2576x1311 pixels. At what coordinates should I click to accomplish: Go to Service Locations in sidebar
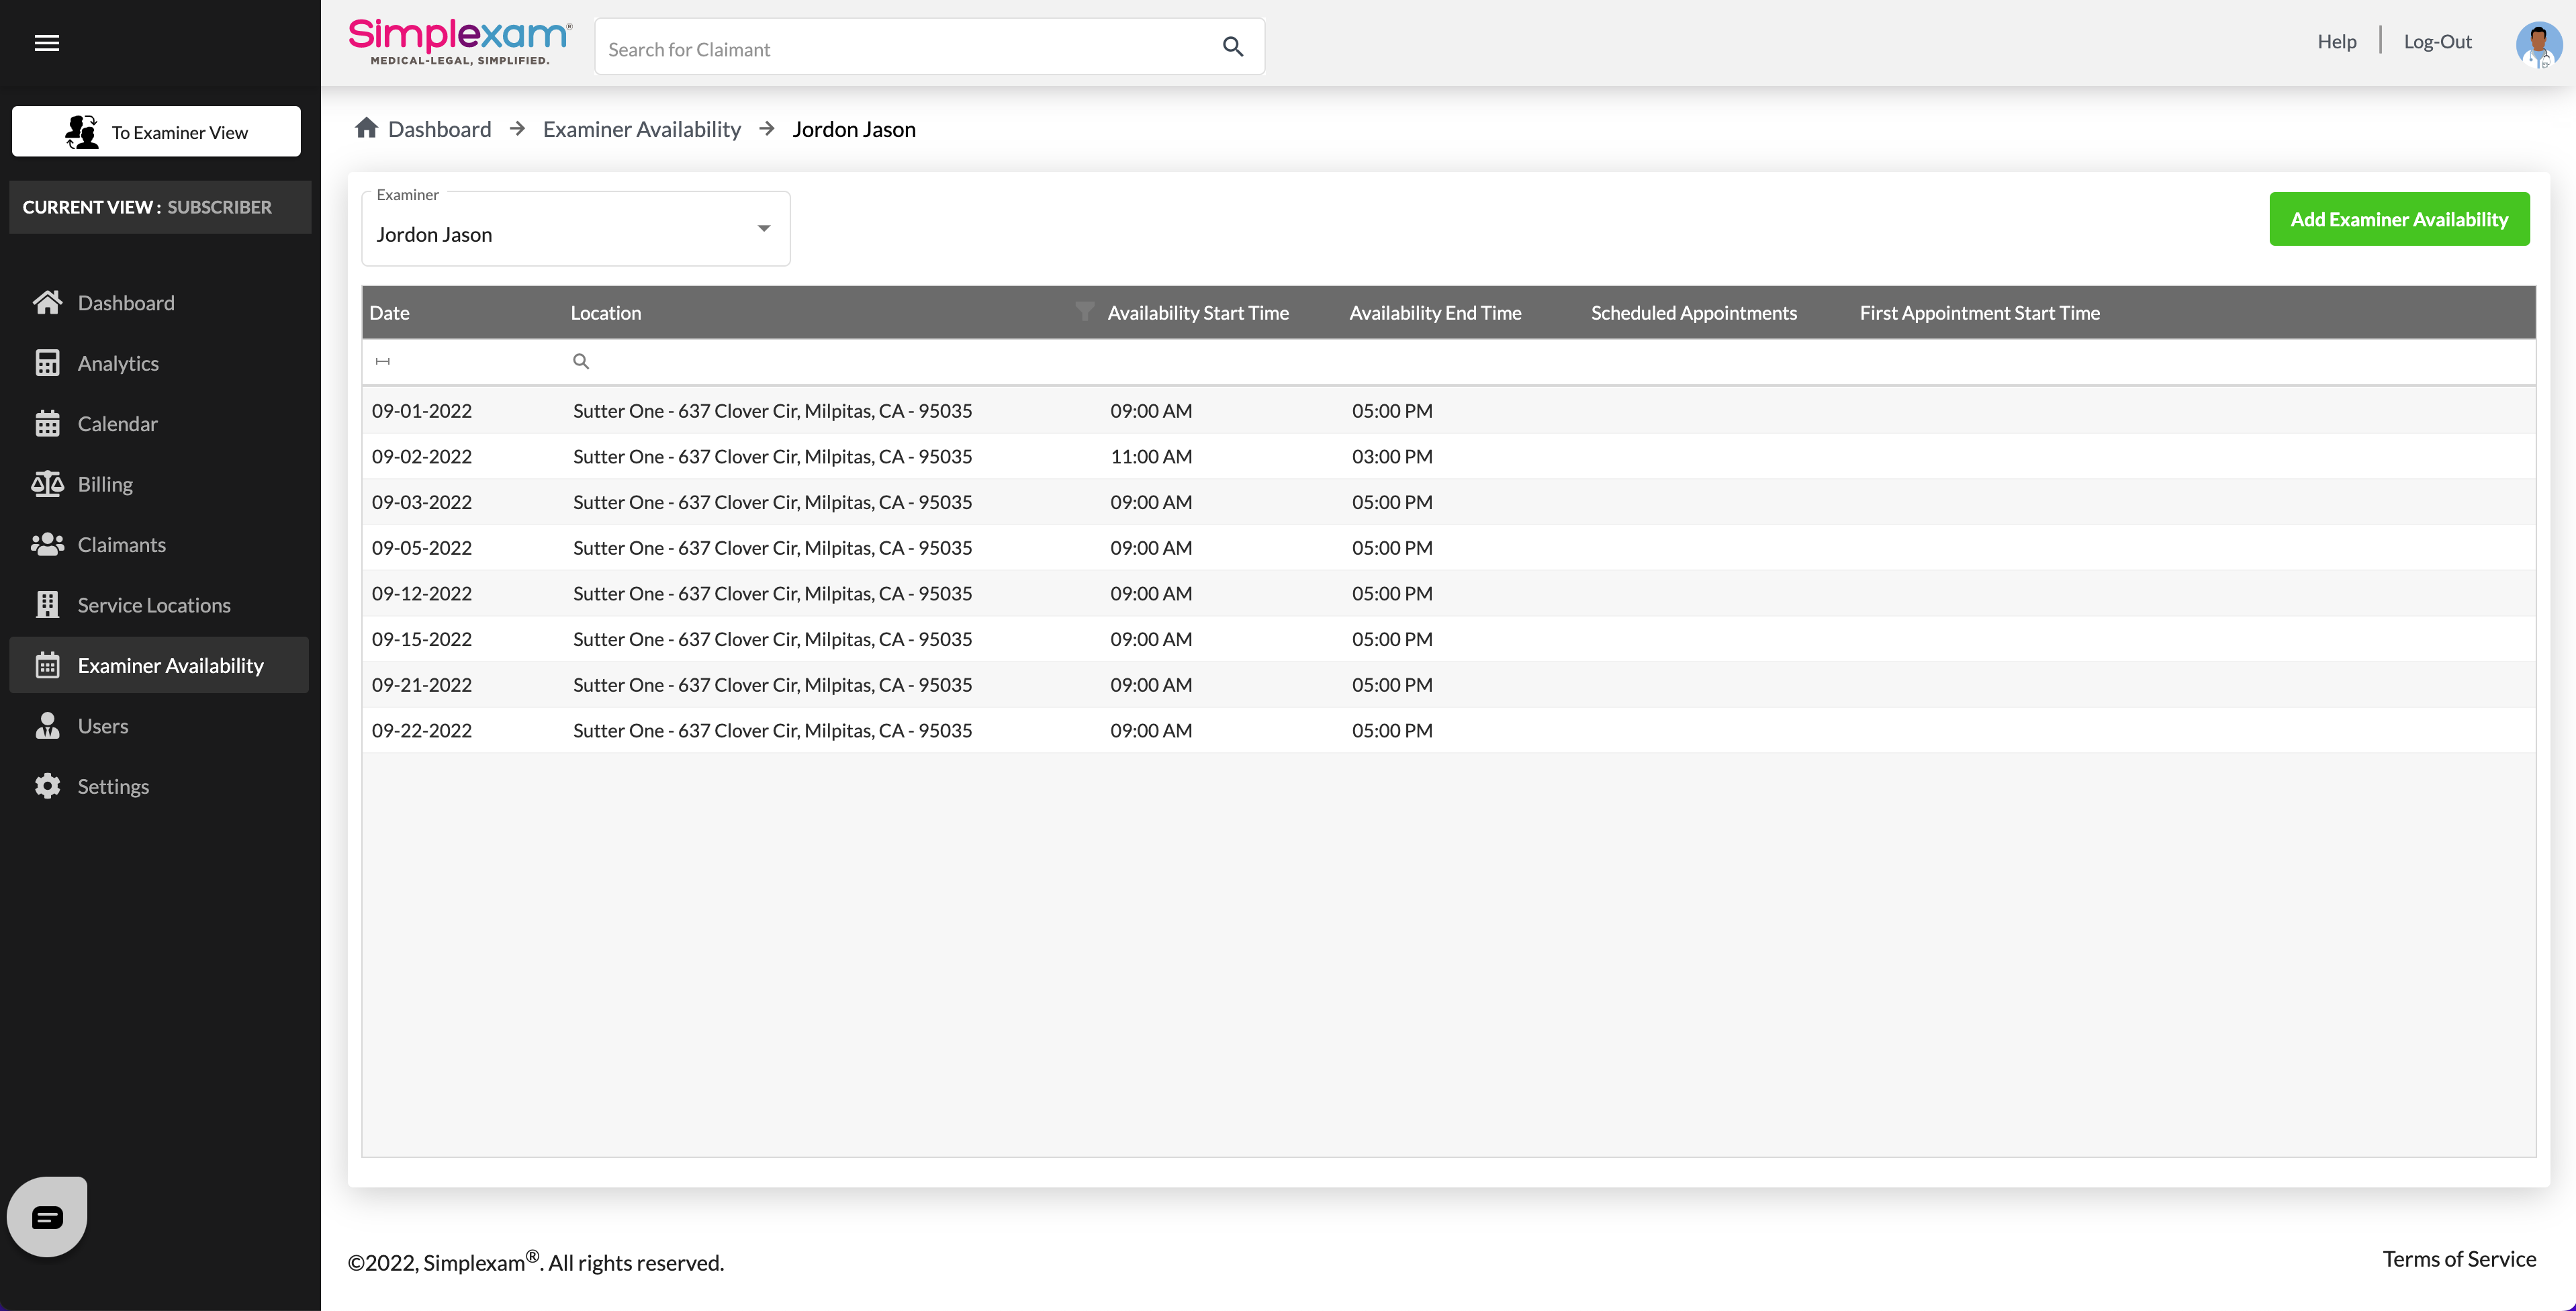tap(153, 605)
